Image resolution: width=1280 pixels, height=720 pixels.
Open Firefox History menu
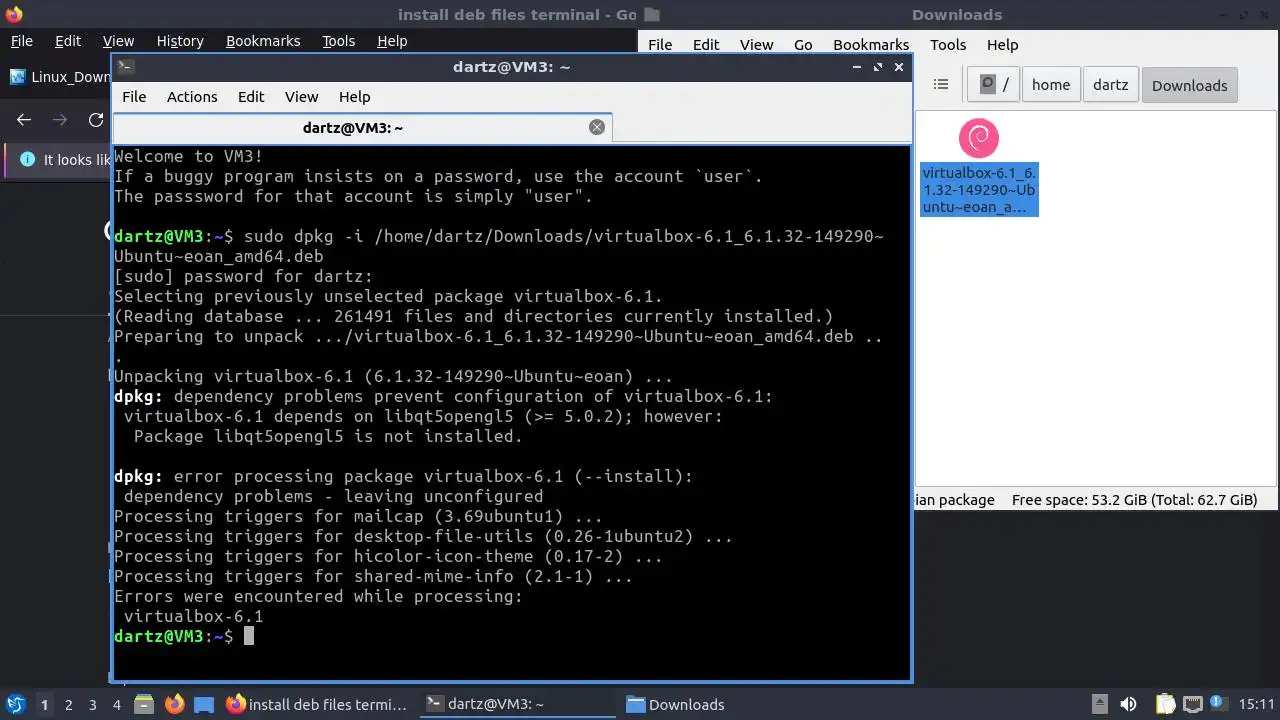(180, 41)
